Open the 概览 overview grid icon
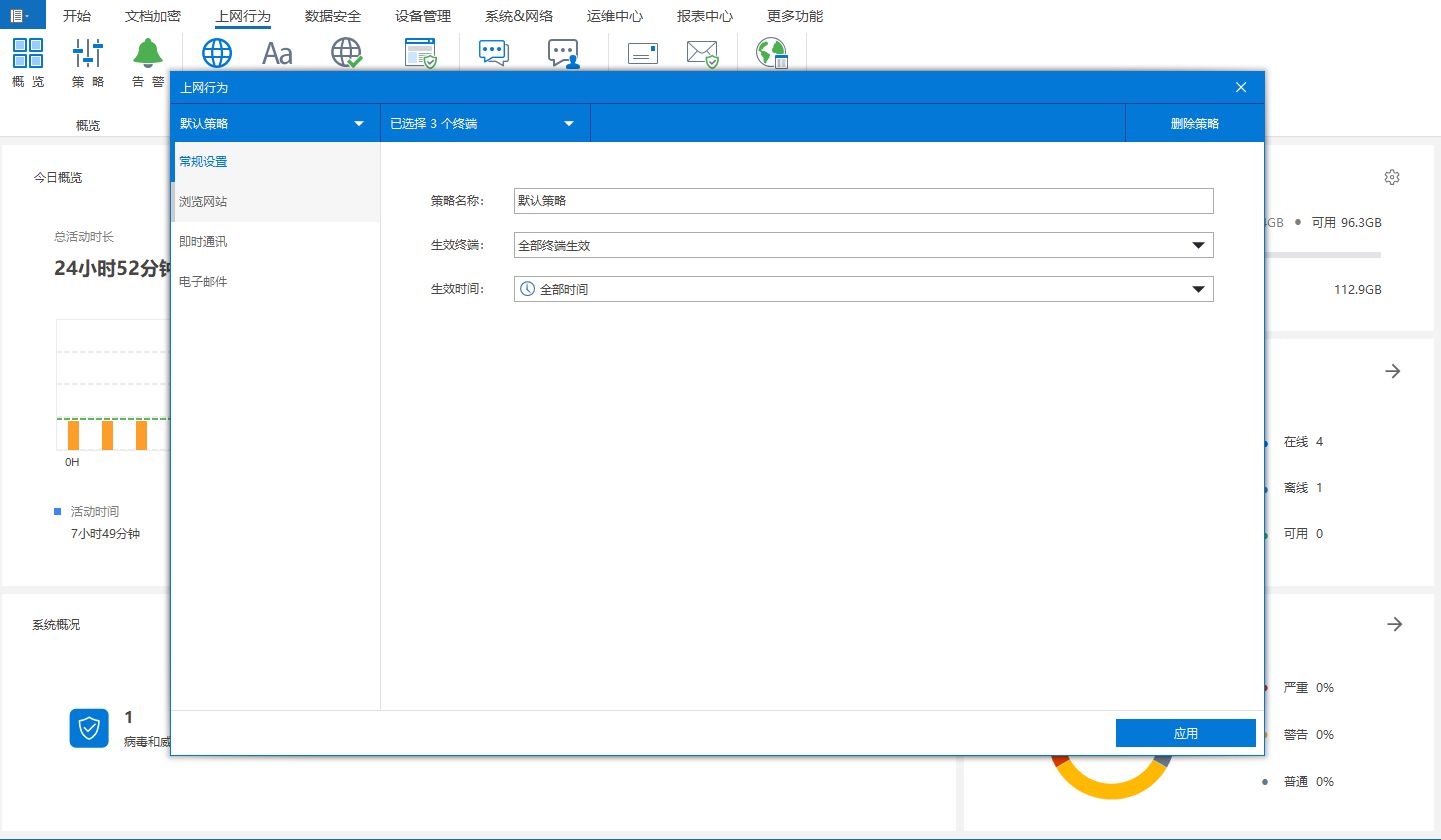Viewport: 1441px width, 840px height. (x=28, y=53)
